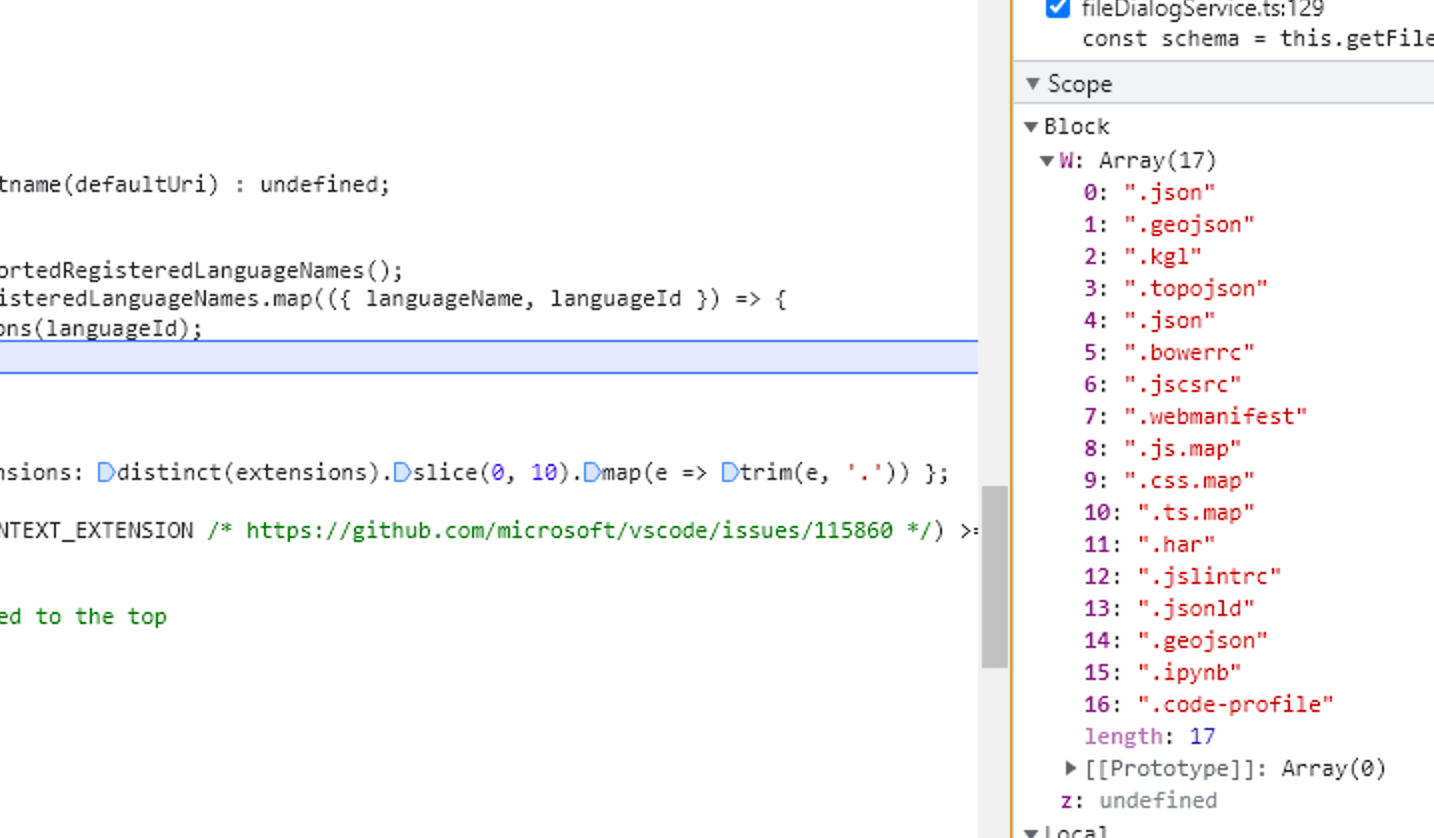
Task: Collapse the Block scope entry
Action: (1031, 127)
